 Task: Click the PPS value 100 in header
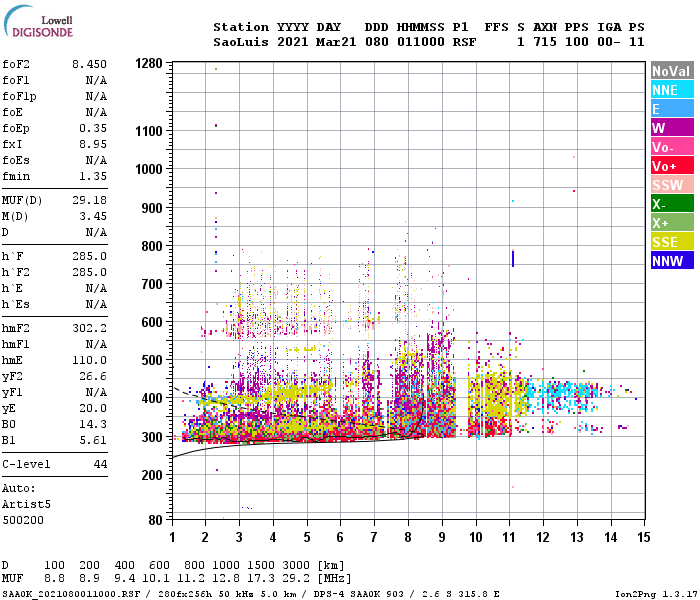pyautogui.click(x=577, y=42)
